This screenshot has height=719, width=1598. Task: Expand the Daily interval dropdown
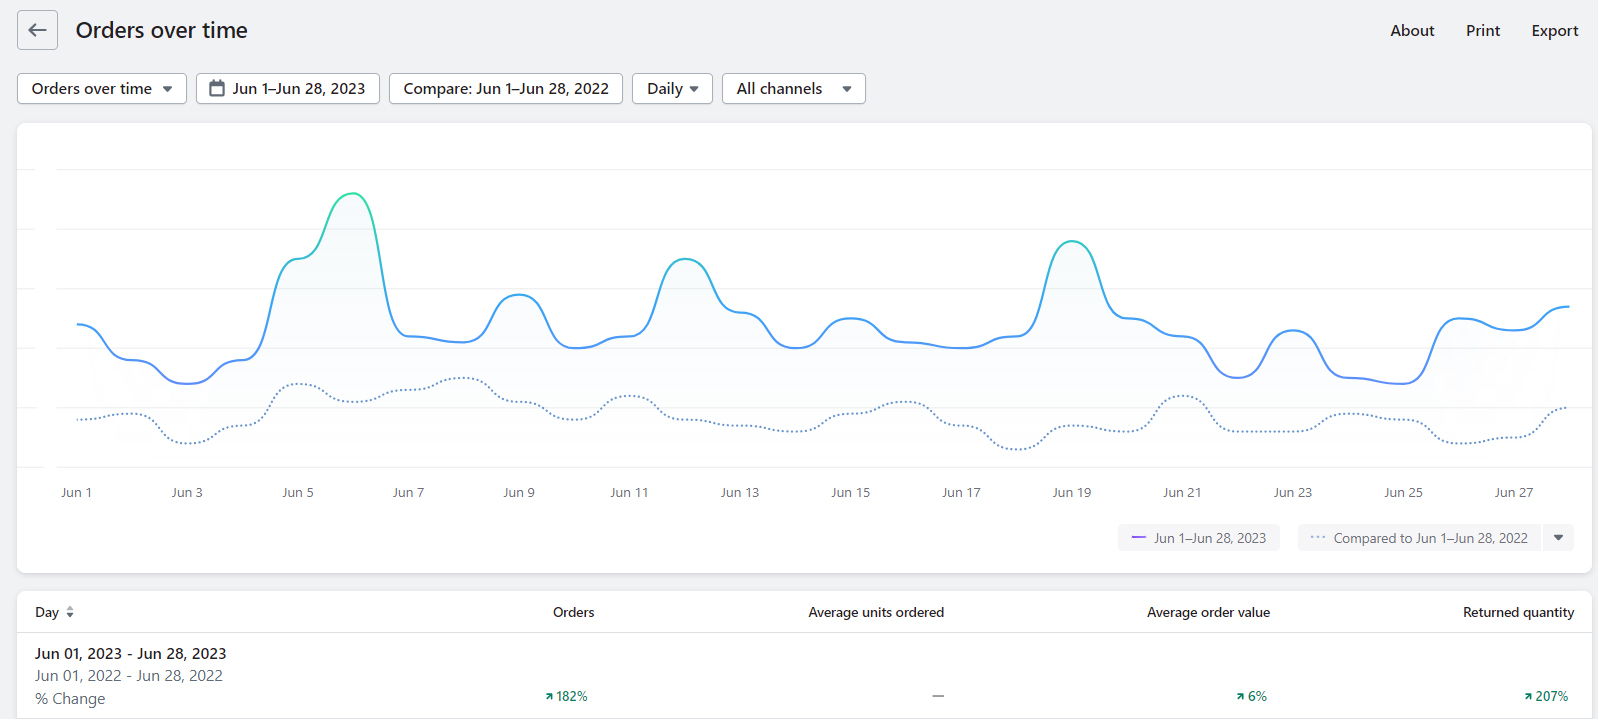[672, 88]
